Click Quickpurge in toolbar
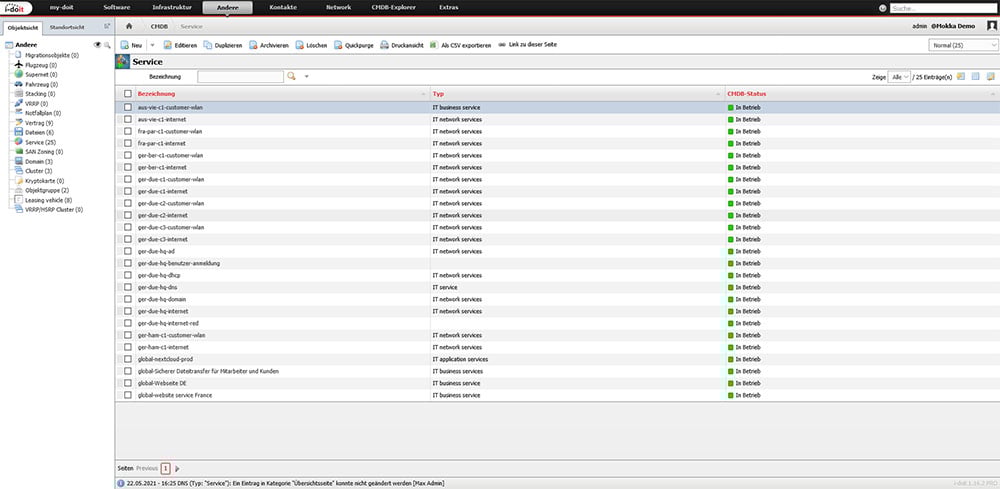The width and height of the screenshot is (1000, 489). (x=354, y=45)
